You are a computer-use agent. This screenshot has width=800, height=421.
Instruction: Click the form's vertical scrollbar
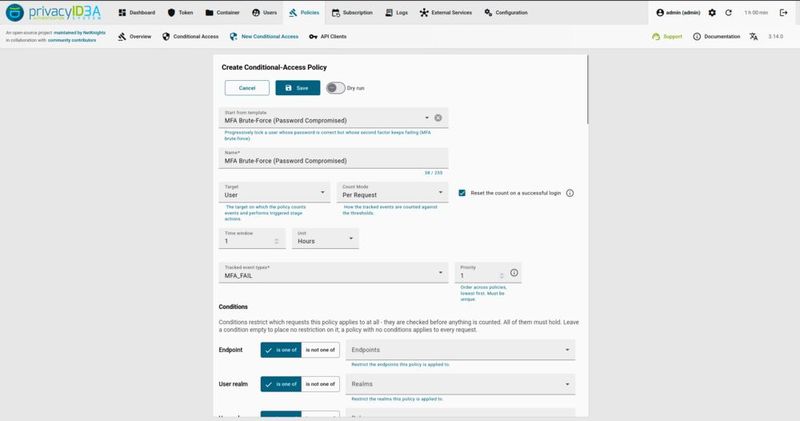click(x=588, y=90)
